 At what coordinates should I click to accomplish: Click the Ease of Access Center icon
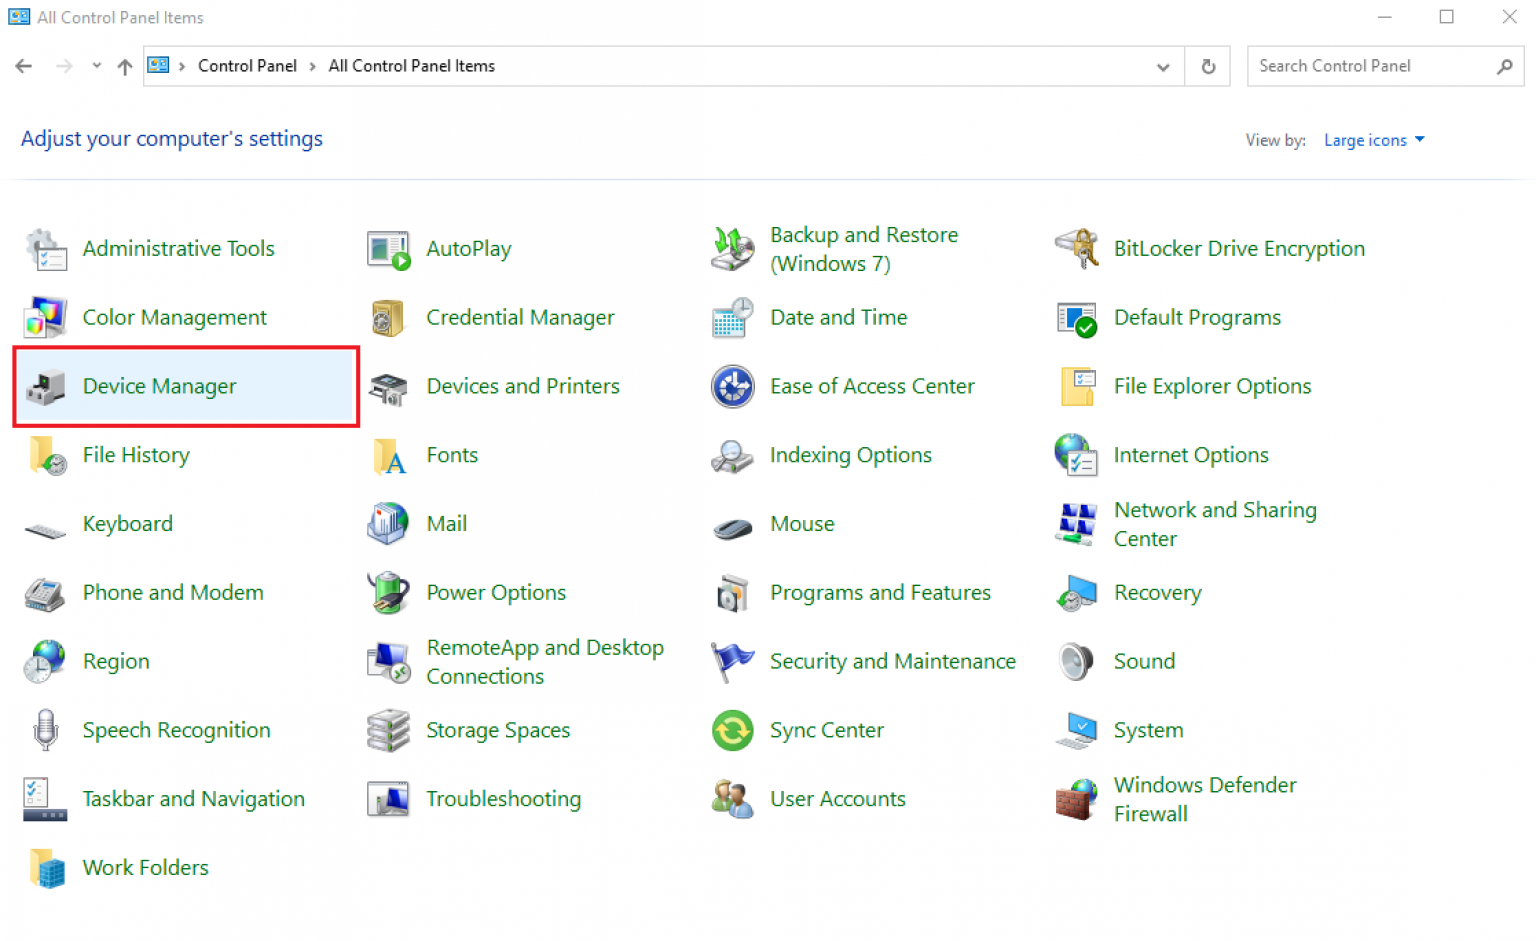tap(732, 387)
